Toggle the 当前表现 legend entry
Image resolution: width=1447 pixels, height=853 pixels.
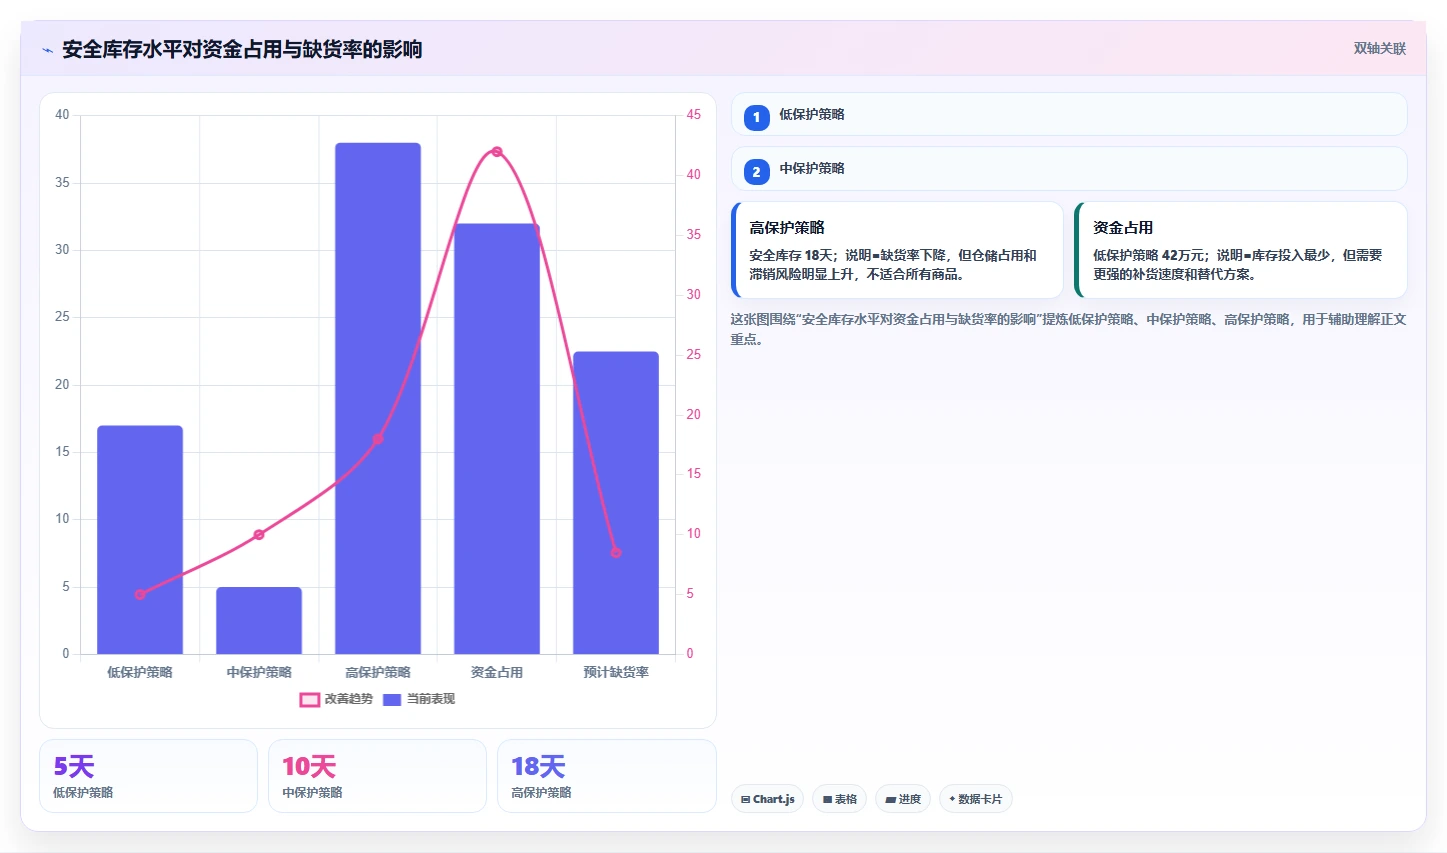coord(419,699)
